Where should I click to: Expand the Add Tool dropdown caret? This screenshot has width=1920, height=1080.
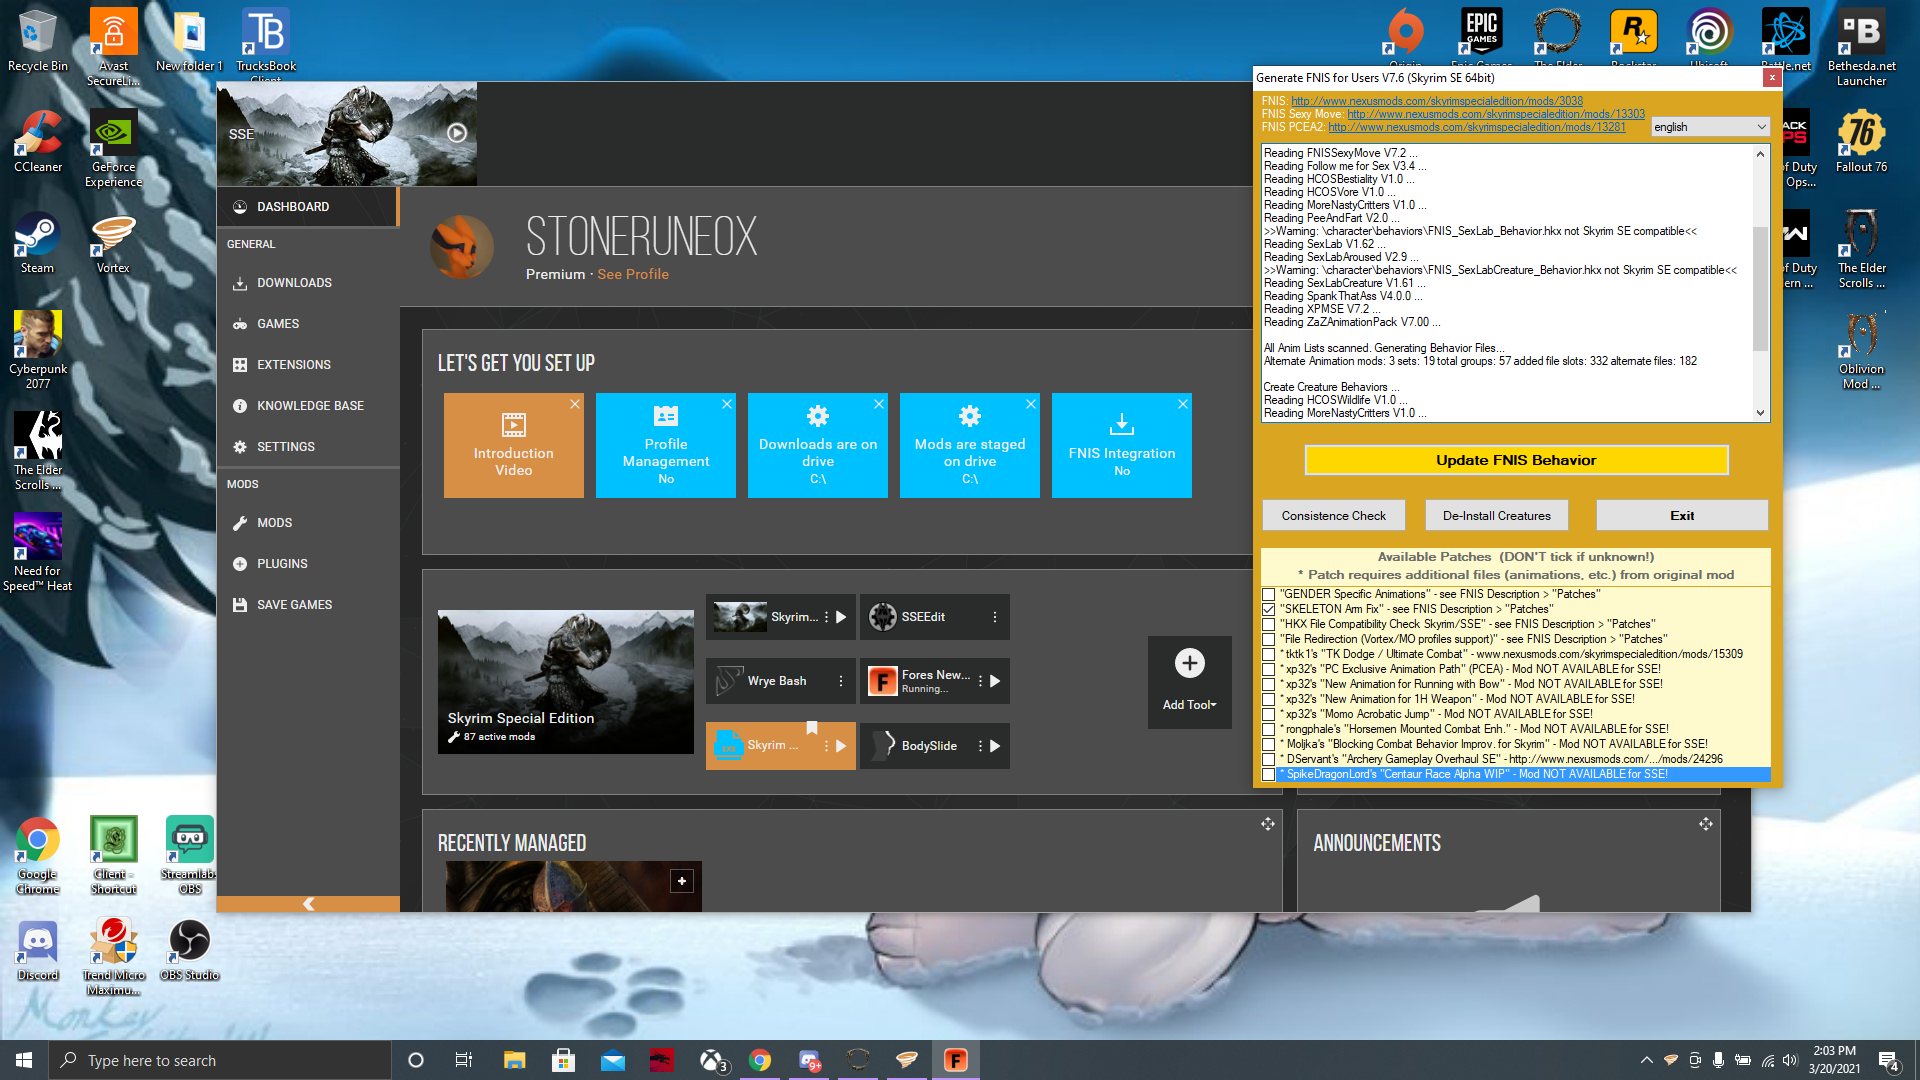click(1213, 705)
